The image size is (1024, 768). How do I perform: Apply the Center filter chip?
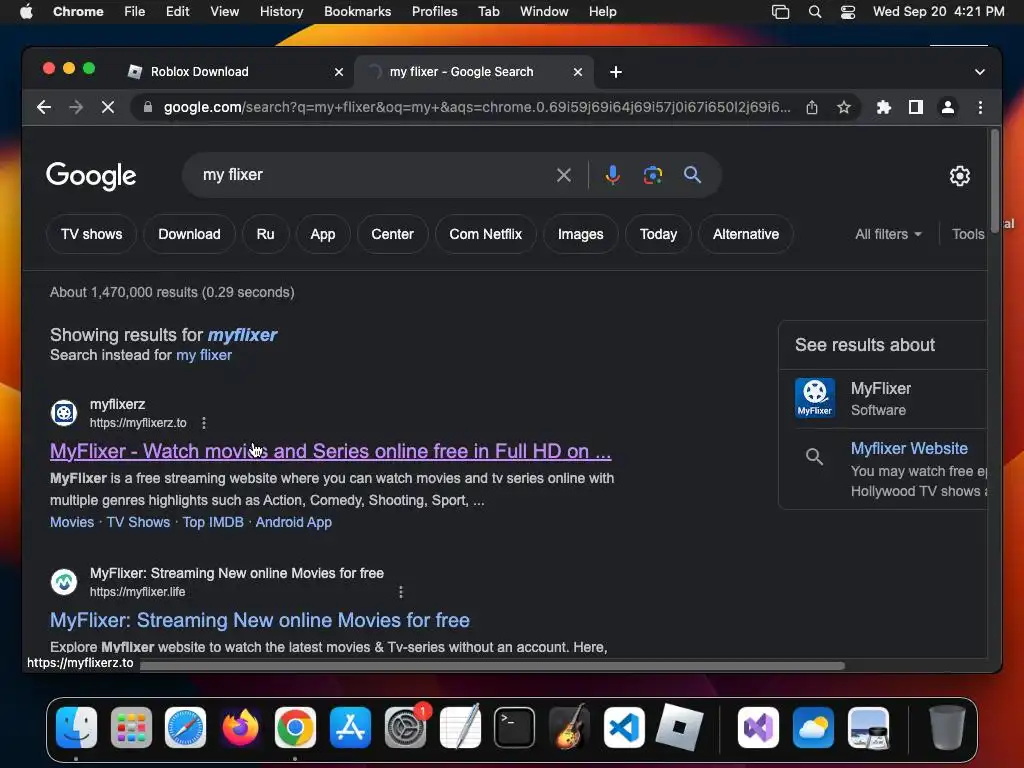pyautogui.click(x=392, y=234)
